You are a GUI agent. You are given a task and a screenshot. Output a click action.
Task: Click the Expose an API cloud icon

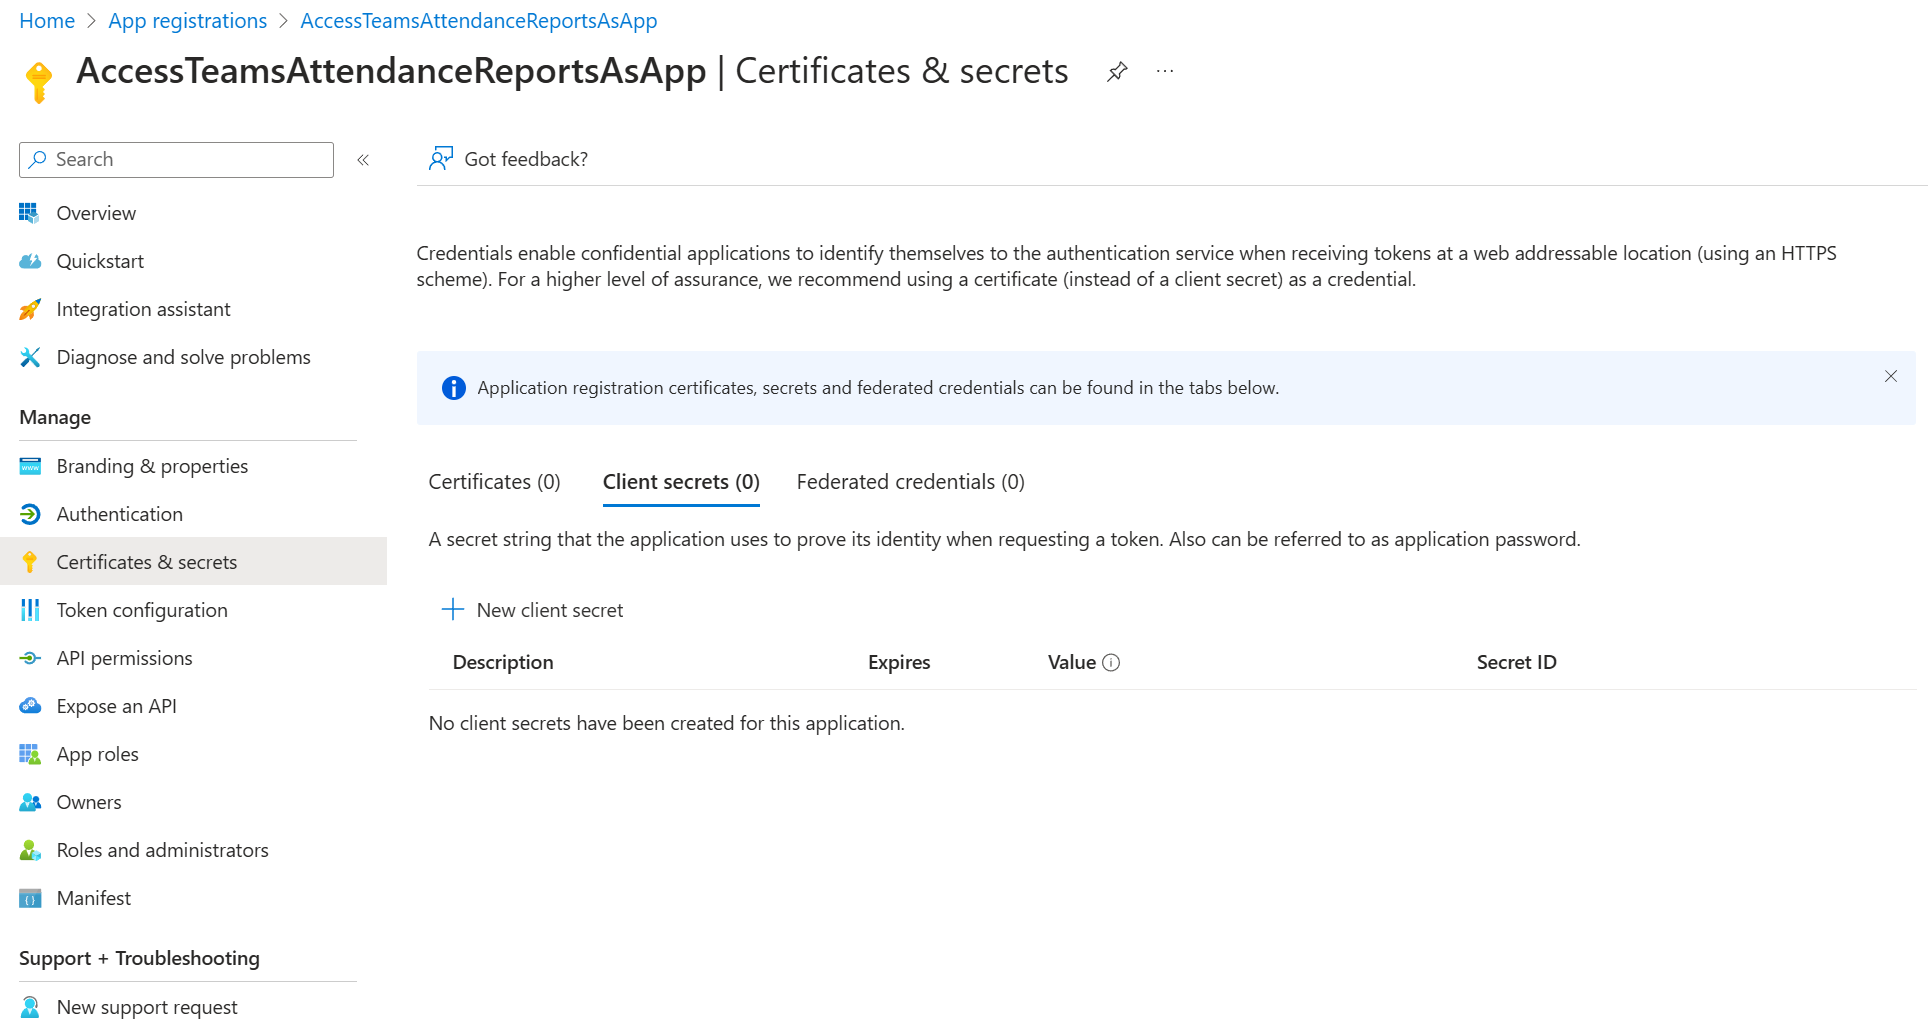(x=30, y=706)
